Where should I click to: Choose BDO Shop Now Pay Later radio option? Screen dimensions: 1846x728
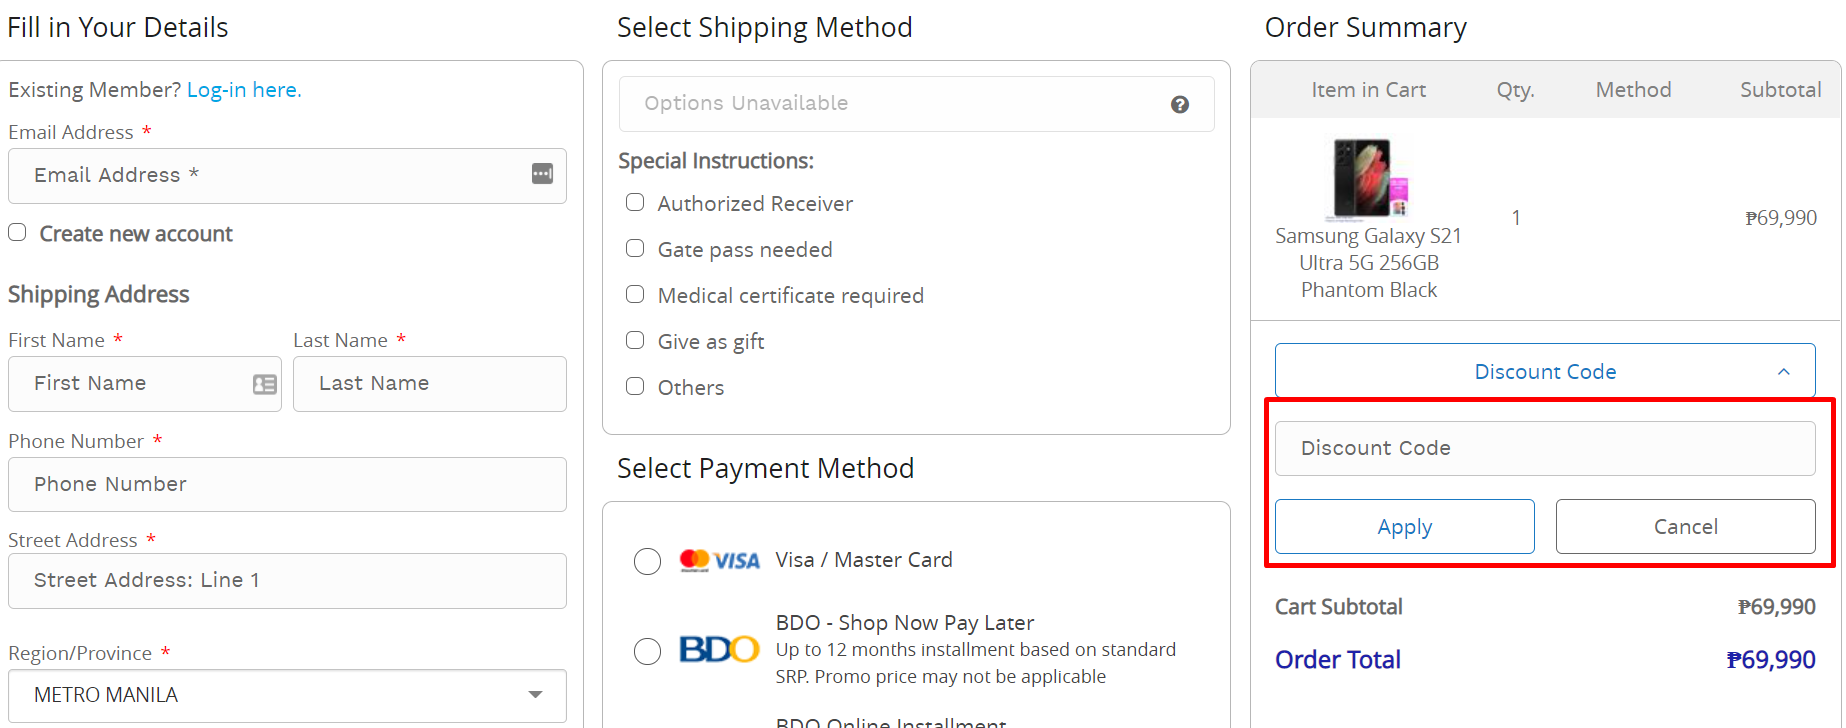[x=648, y=651]
